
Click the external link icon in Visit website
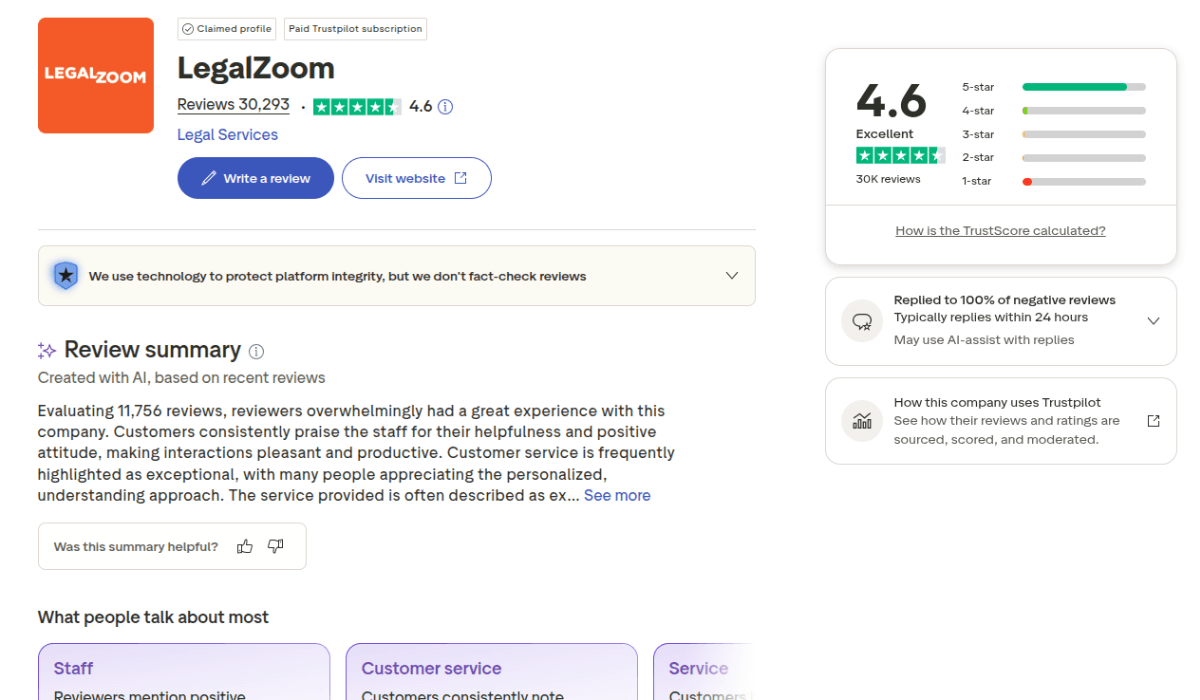[x=461, y=178]
